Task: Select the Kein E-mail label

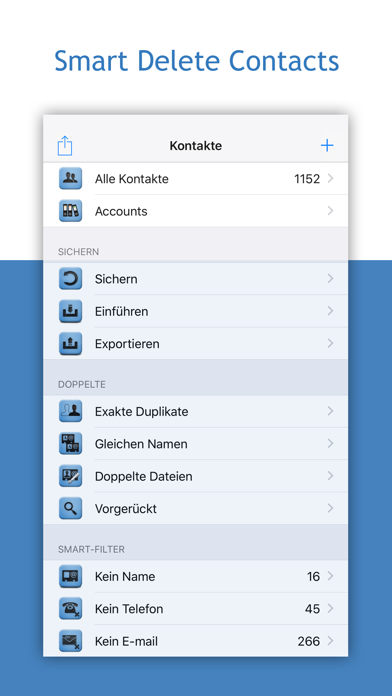Action: (x=126, y=641)
